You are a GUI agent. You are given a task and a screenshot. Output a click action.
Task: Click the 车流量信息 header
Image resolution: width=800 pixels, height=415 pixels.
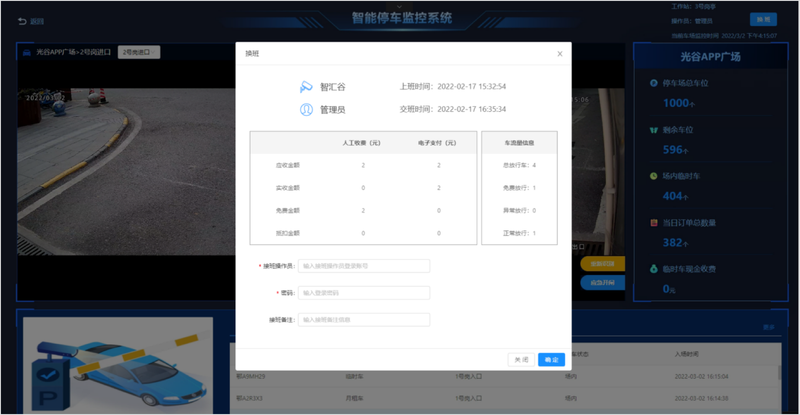click(x=519, y=143)
